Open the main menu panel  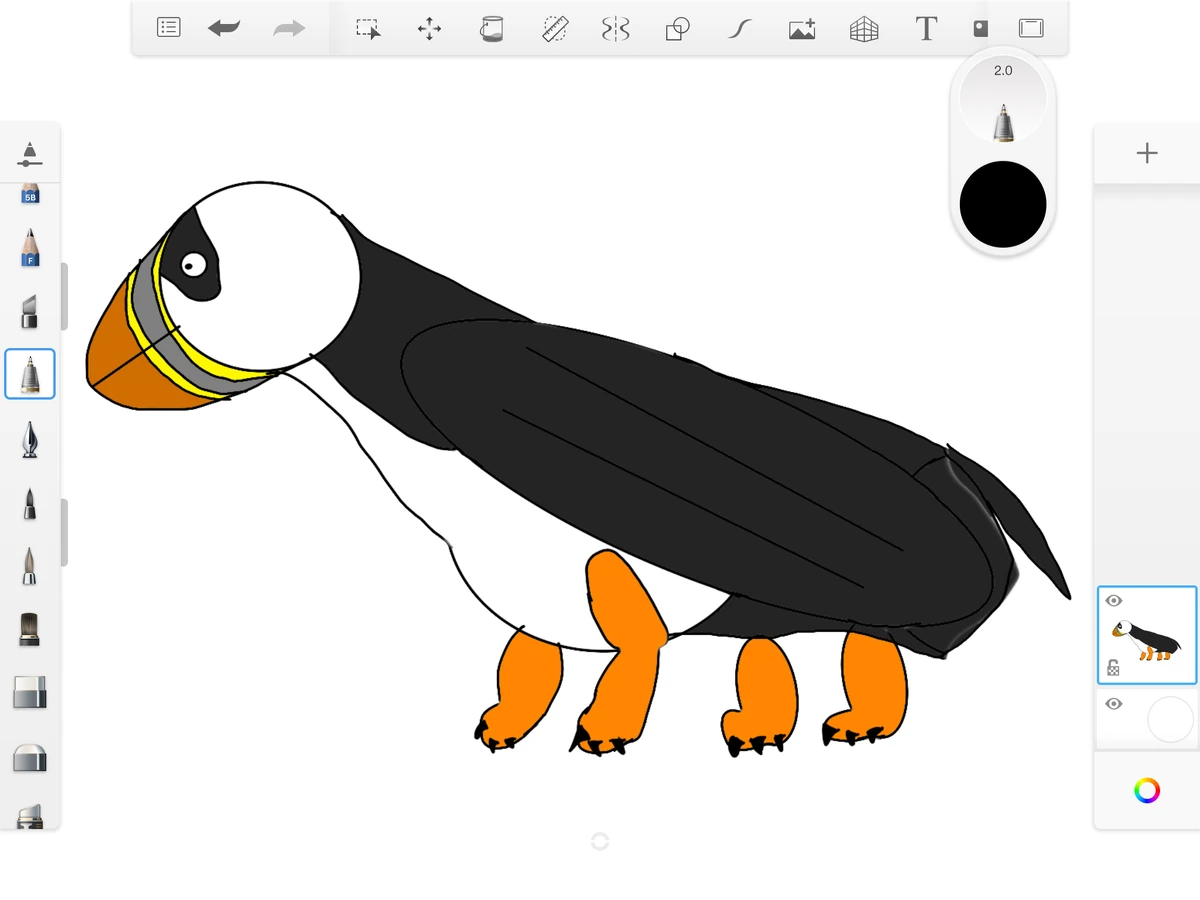pos(168,27)
